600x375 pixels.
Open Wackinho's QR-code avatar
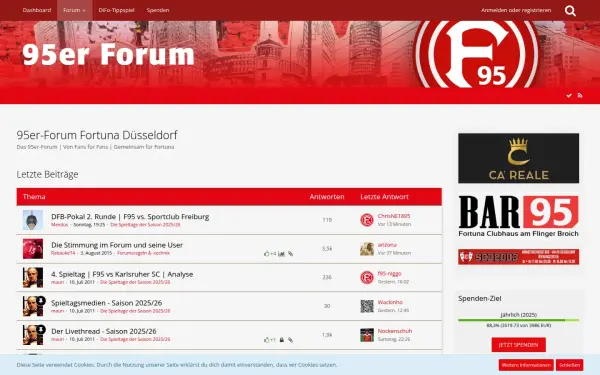[x=367, y=306]
